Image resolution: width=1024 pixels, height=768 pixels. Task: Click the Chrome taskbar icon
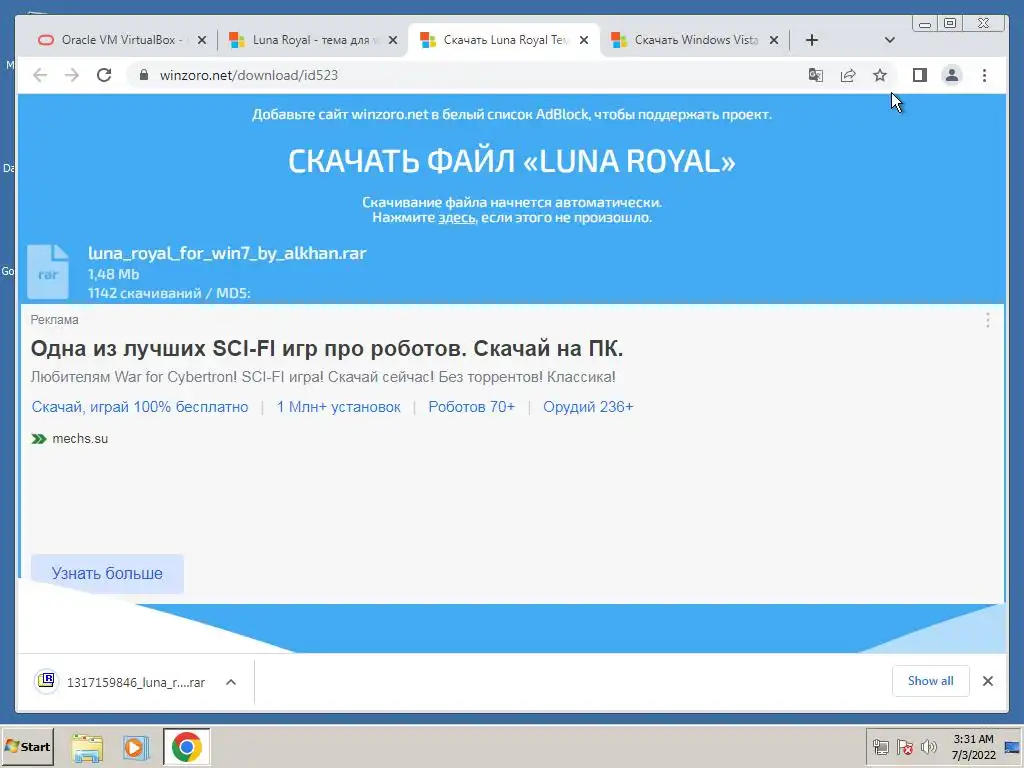[x=187, y=747]
